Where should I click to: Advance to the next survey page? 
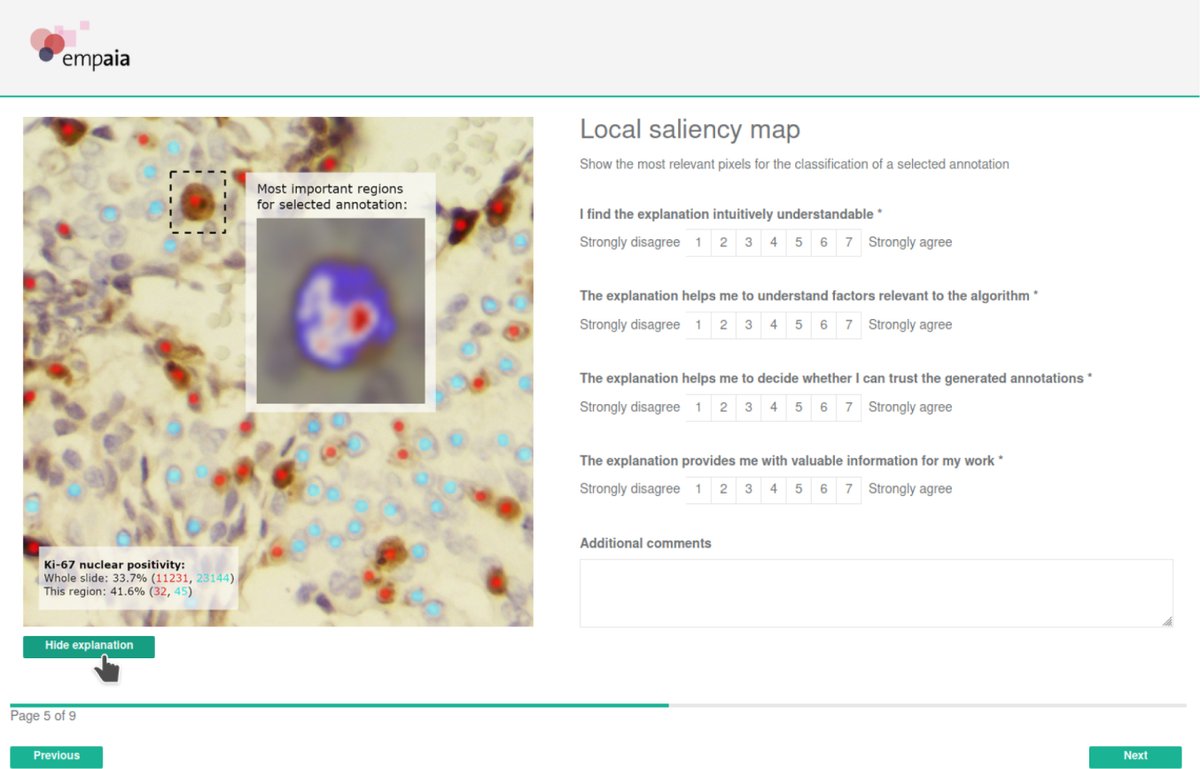[1134, 756]
